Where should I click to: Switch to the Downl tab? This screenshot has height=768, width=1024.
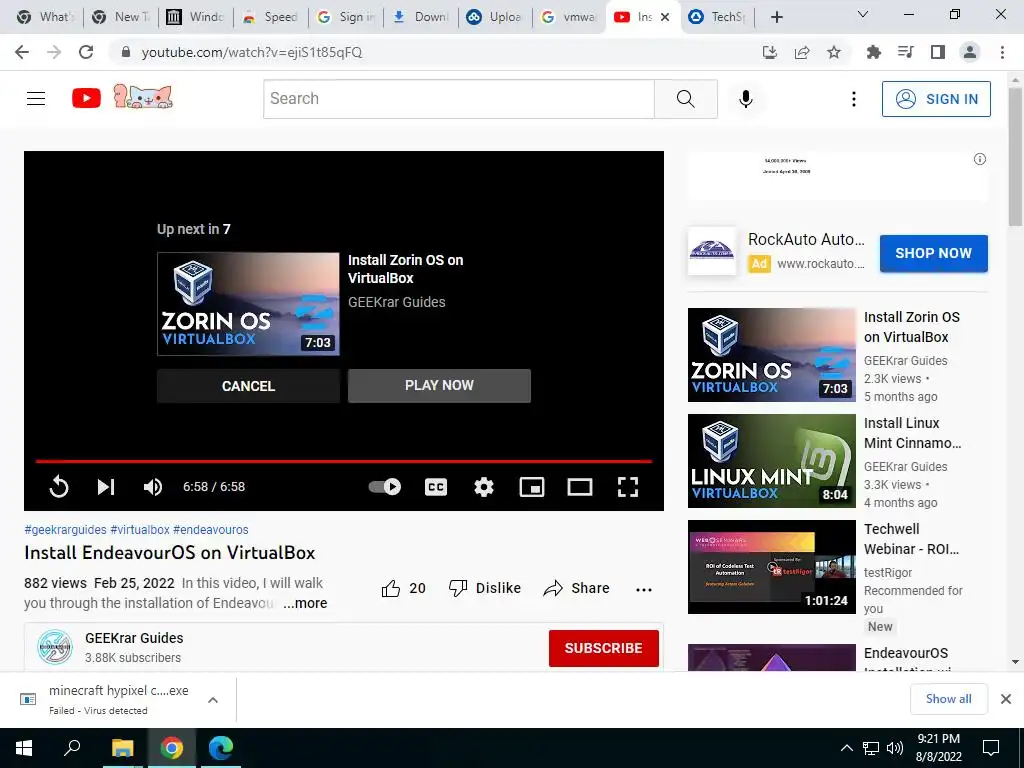pyautogui.click(x=420, y=17)
